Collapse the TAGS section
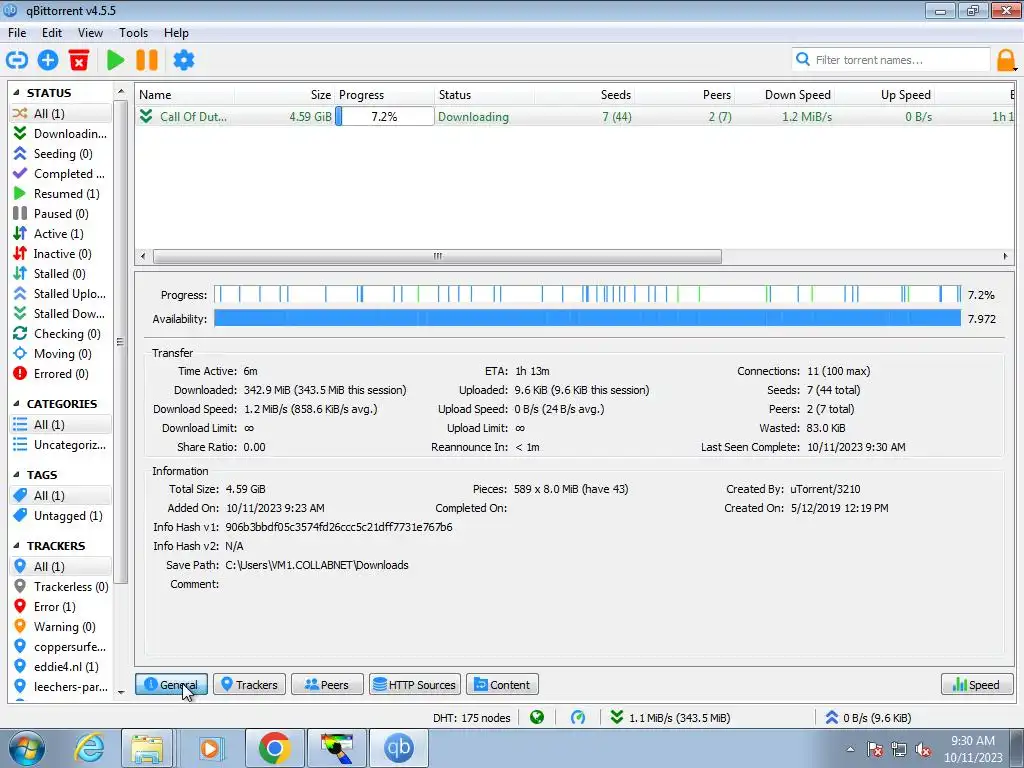Image resolution: width=1024 pixels, height=768 pixels. pos(16,475)
